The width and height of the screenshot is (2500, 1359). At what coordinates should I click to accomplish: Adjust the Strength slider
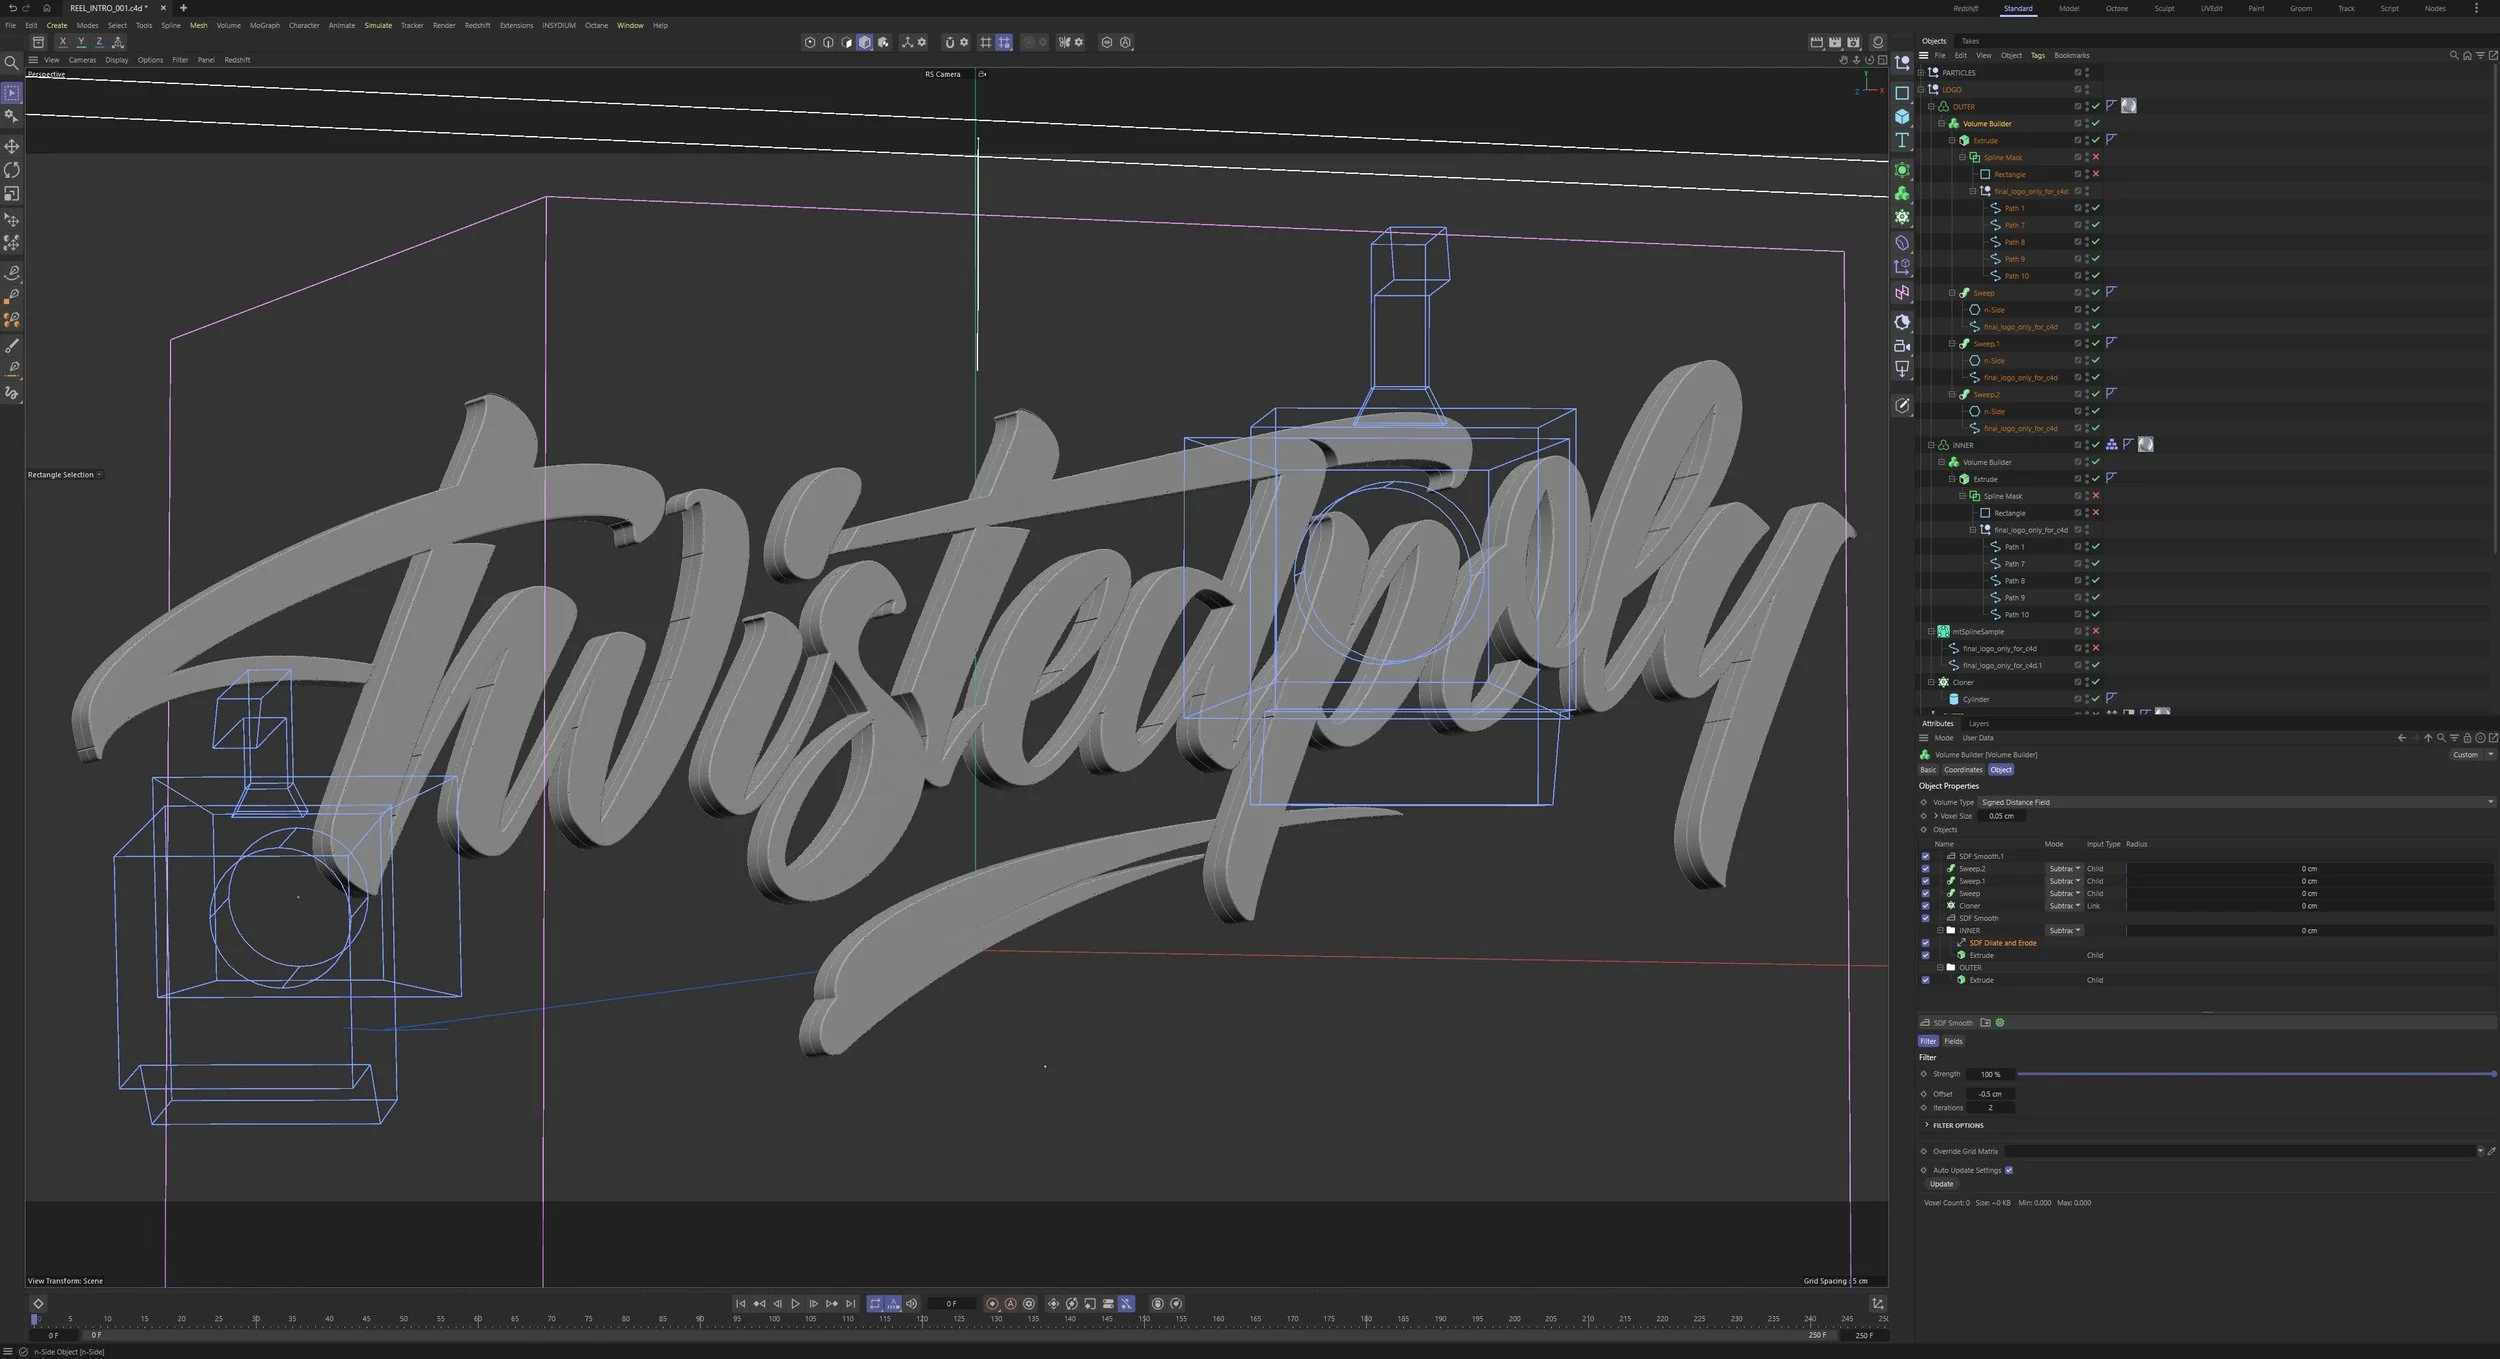(x=2256, y=1074)
